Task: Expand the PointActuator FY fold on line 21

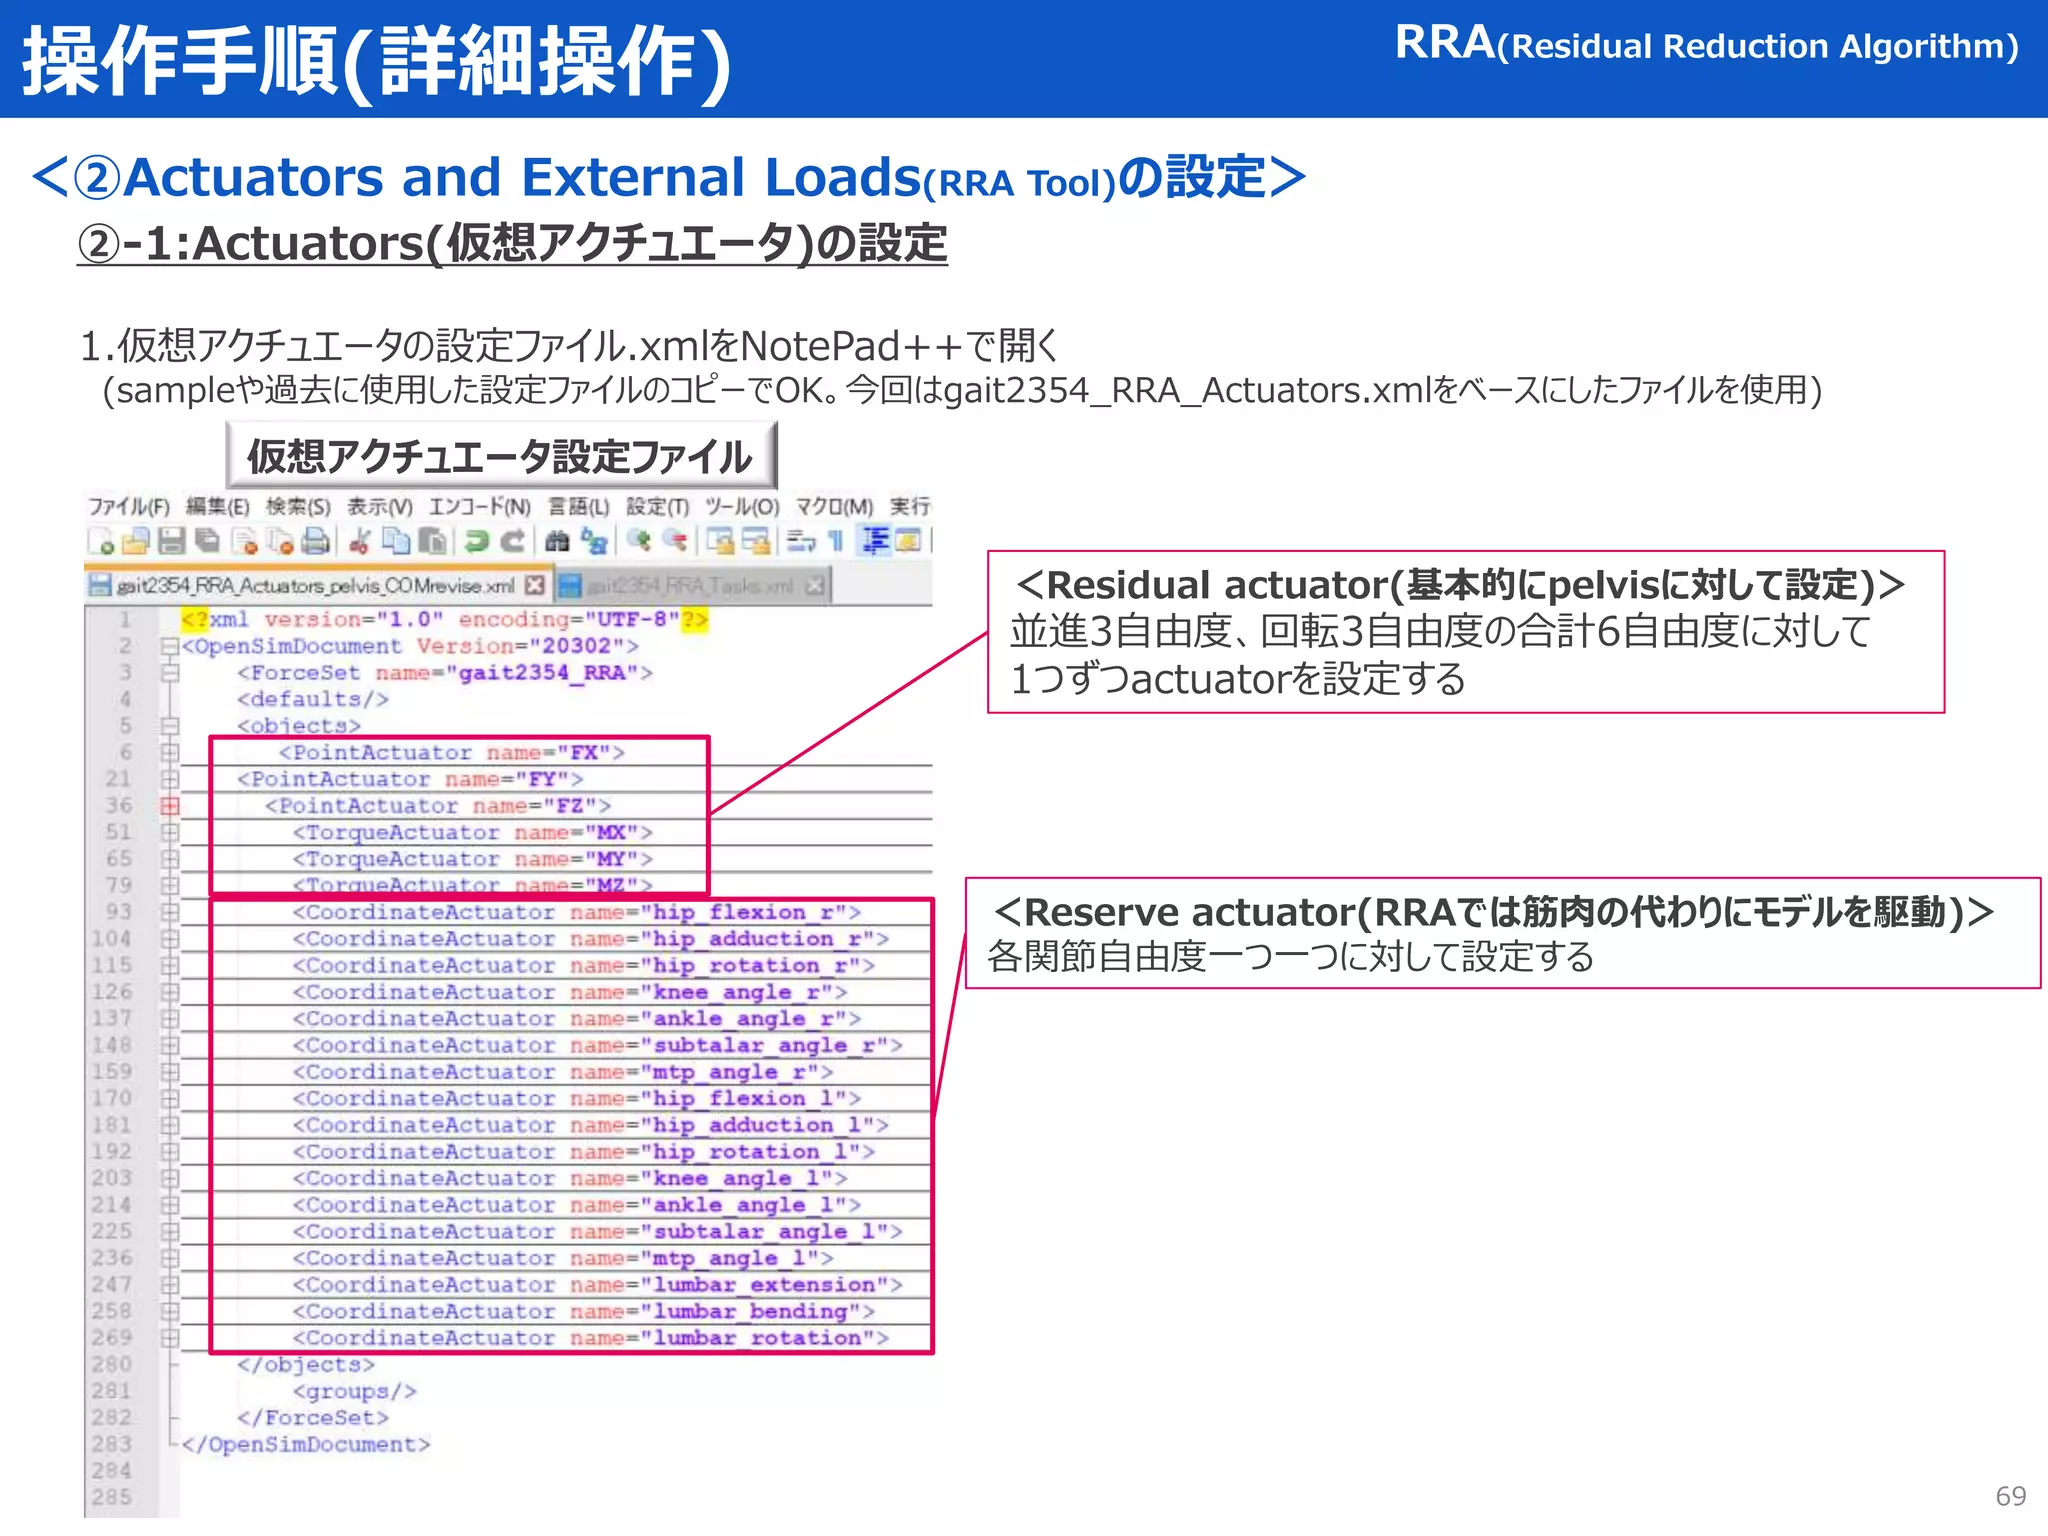Action: [170, 779]
